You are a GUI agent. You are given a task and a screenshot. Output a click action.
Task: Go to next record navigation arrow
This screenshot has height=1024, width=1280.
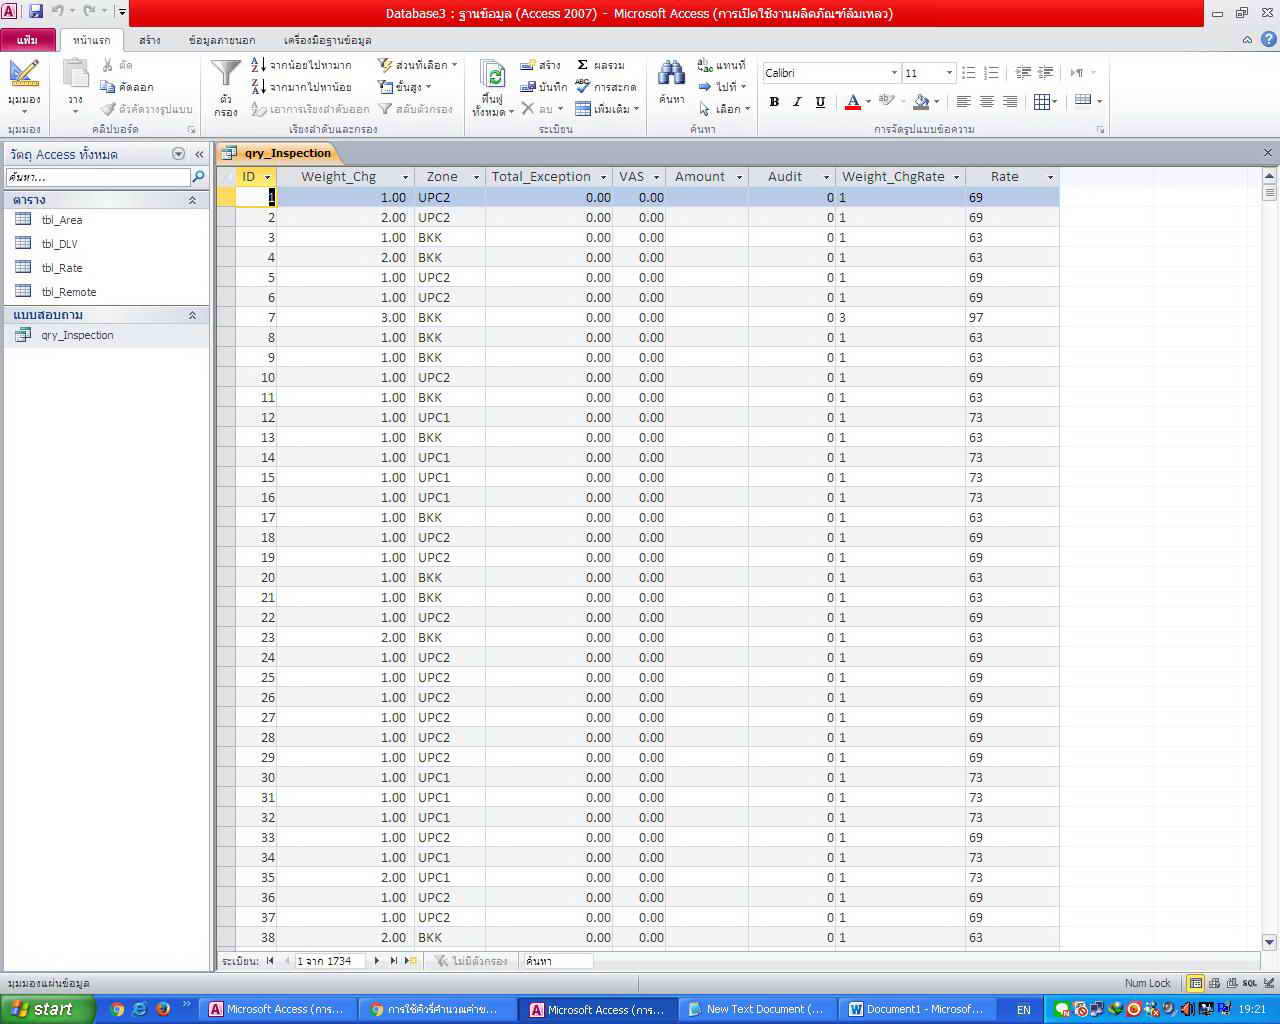pyautogui.click(x=377, y=961)
